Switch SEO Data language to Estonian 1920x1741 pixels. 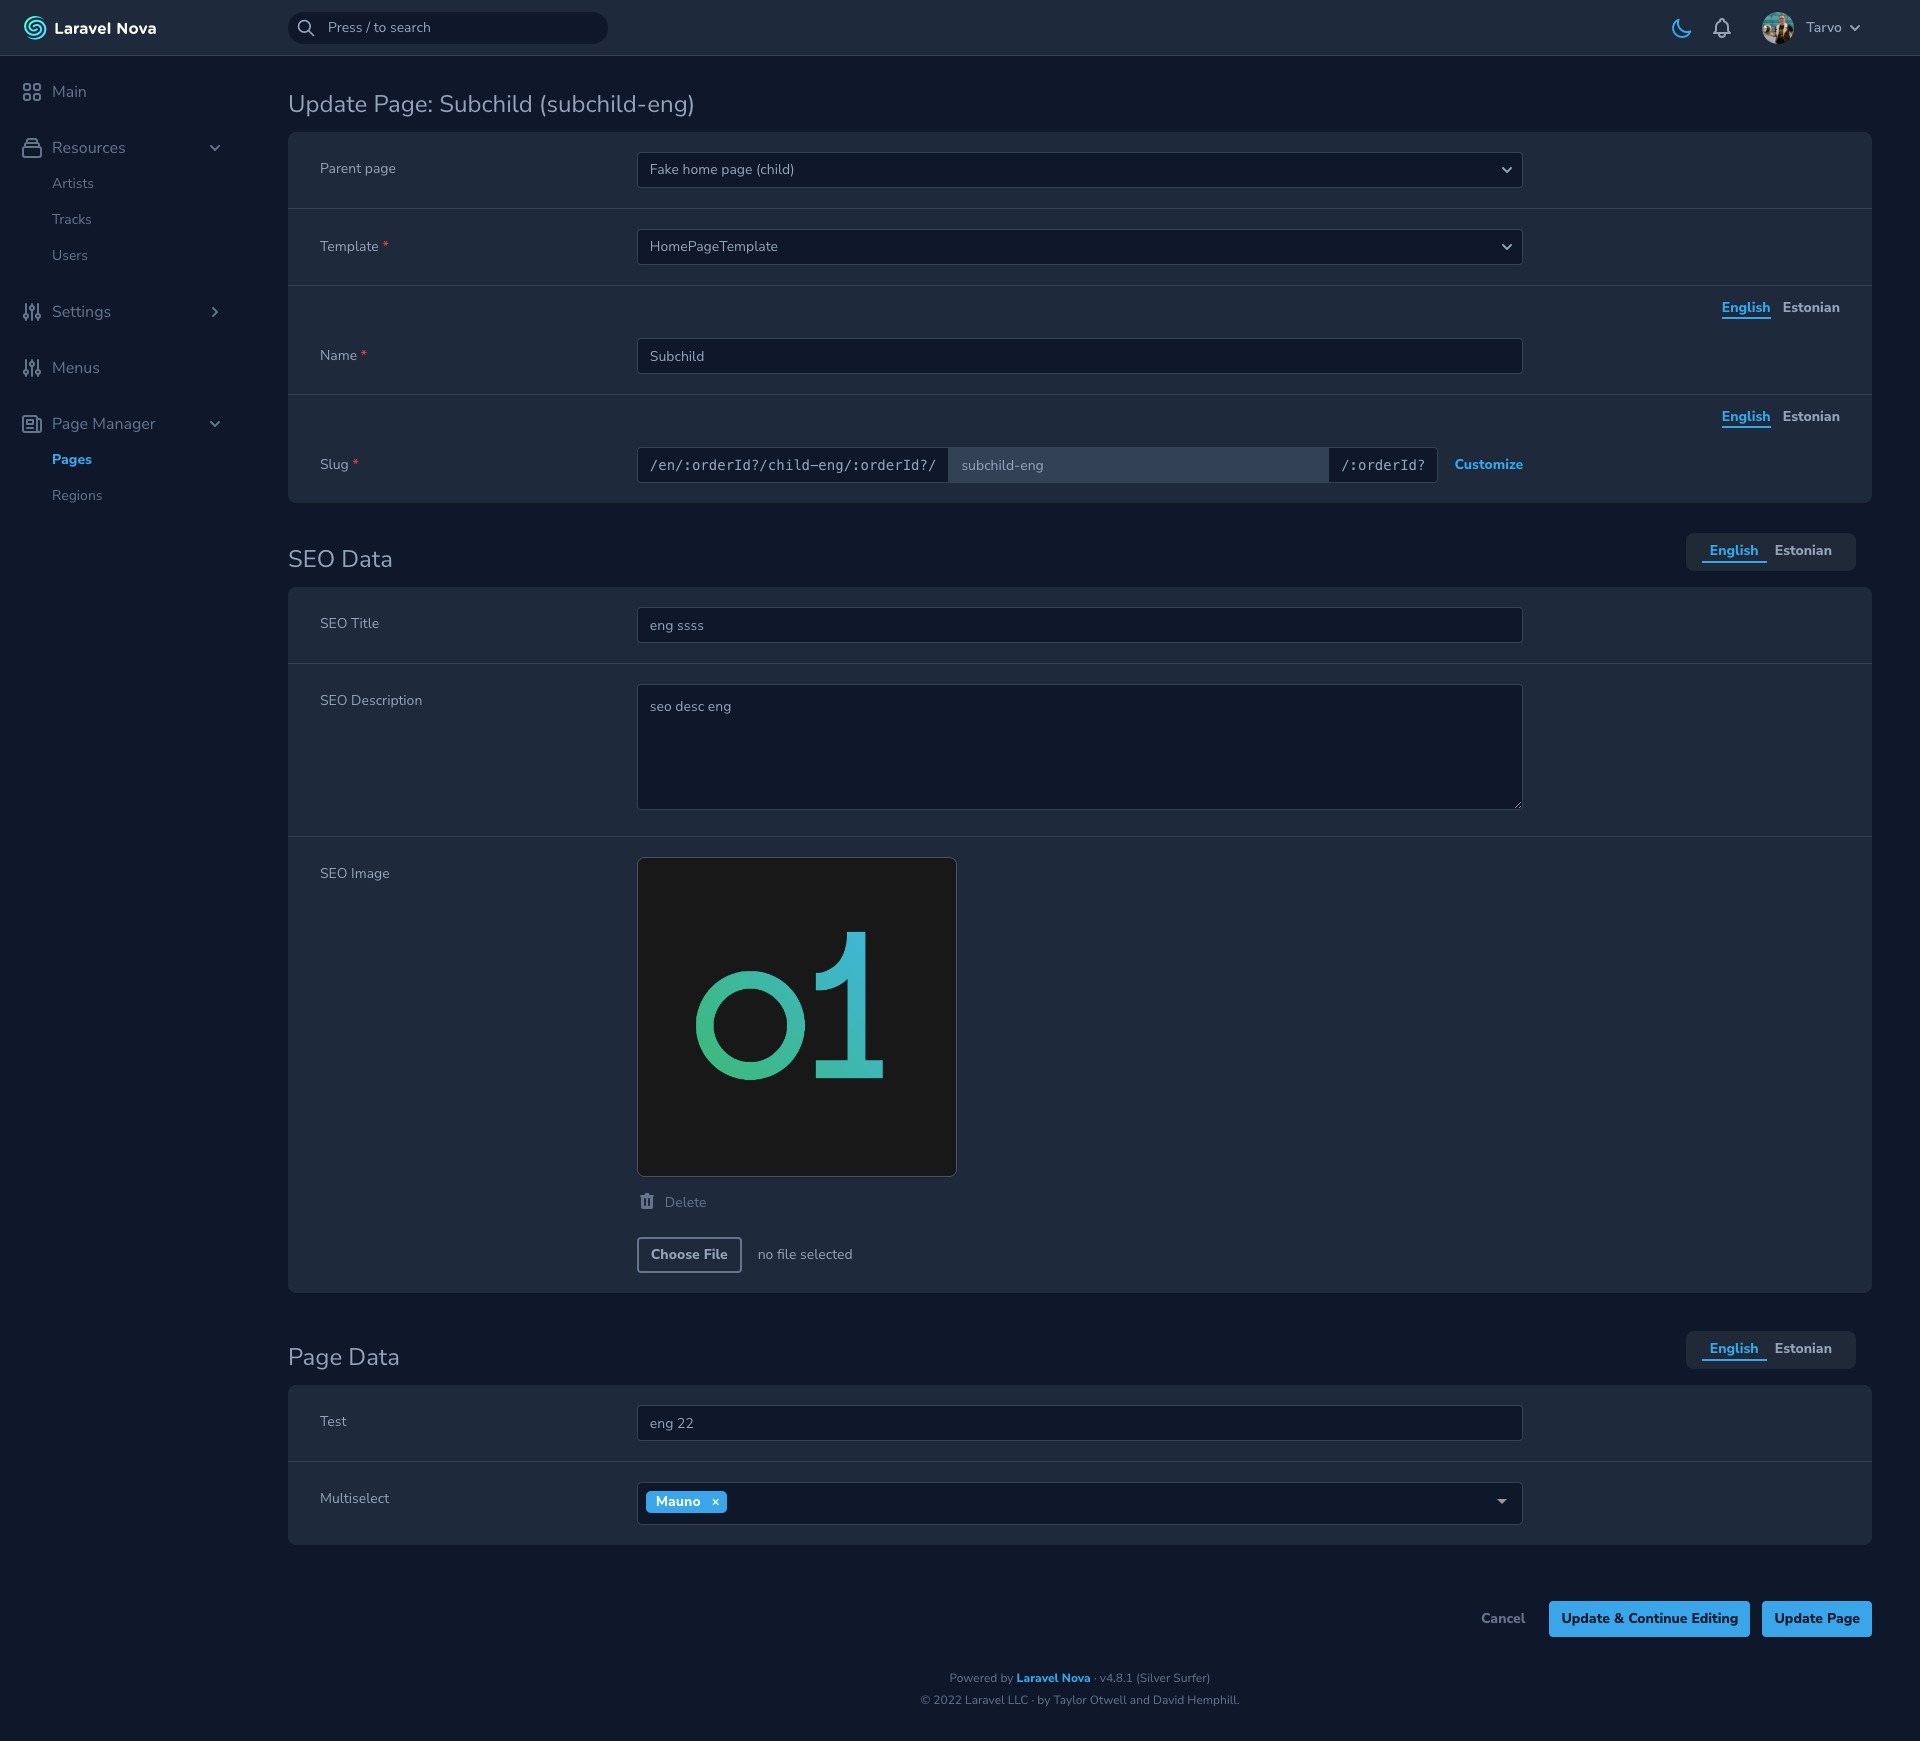(1802, 550)
